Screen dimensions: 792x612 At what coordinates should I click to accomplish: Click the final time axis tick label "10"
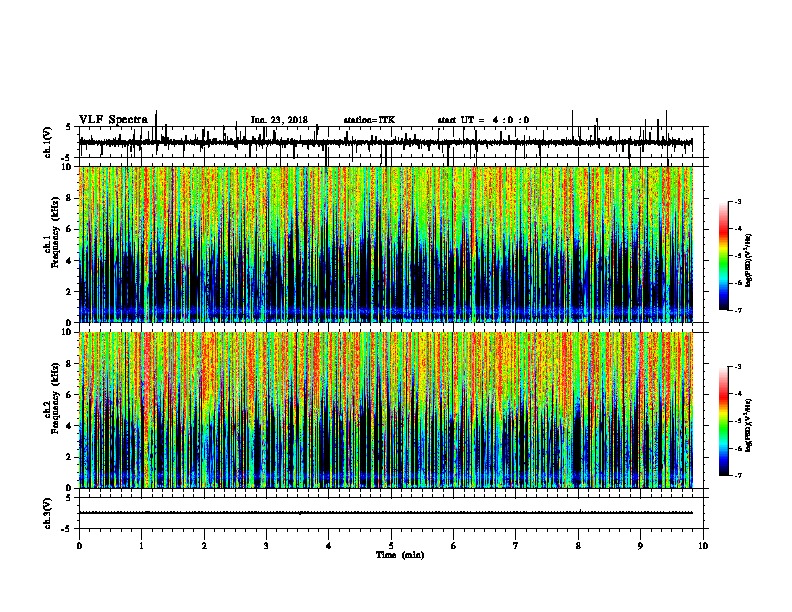point(703,546)
